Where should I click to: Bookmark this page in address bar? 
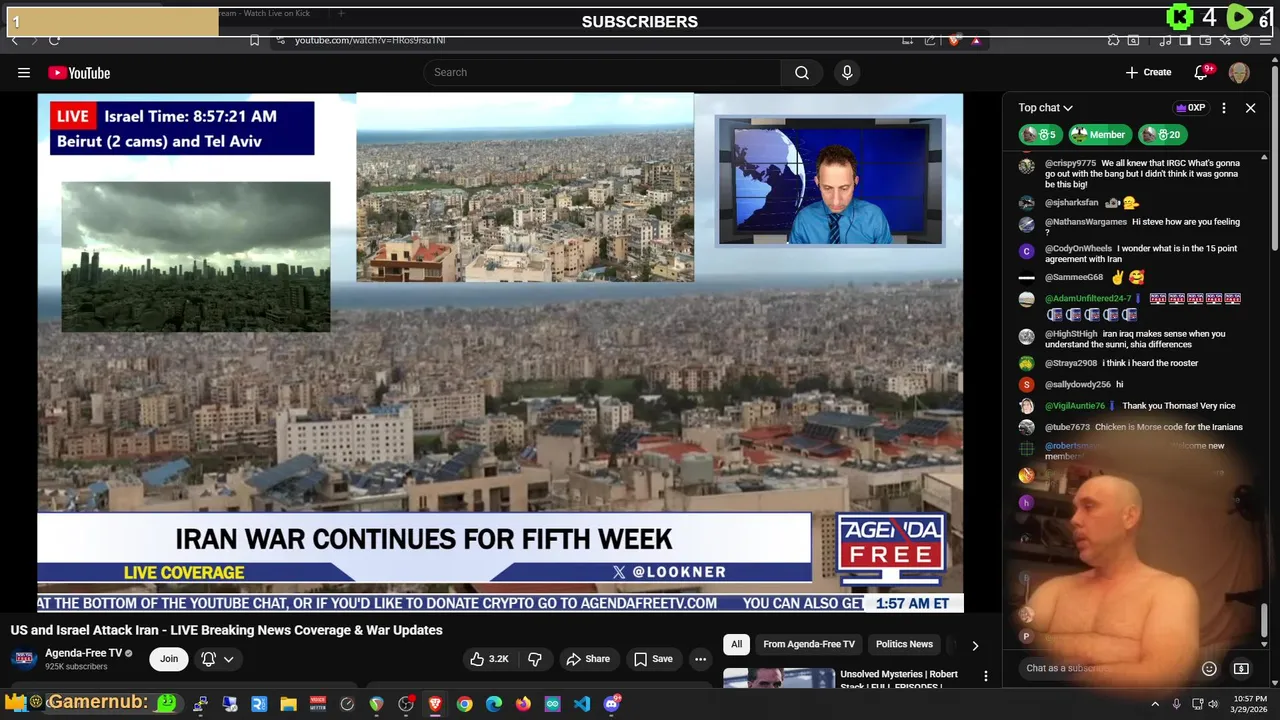click(x=254, y=40)
